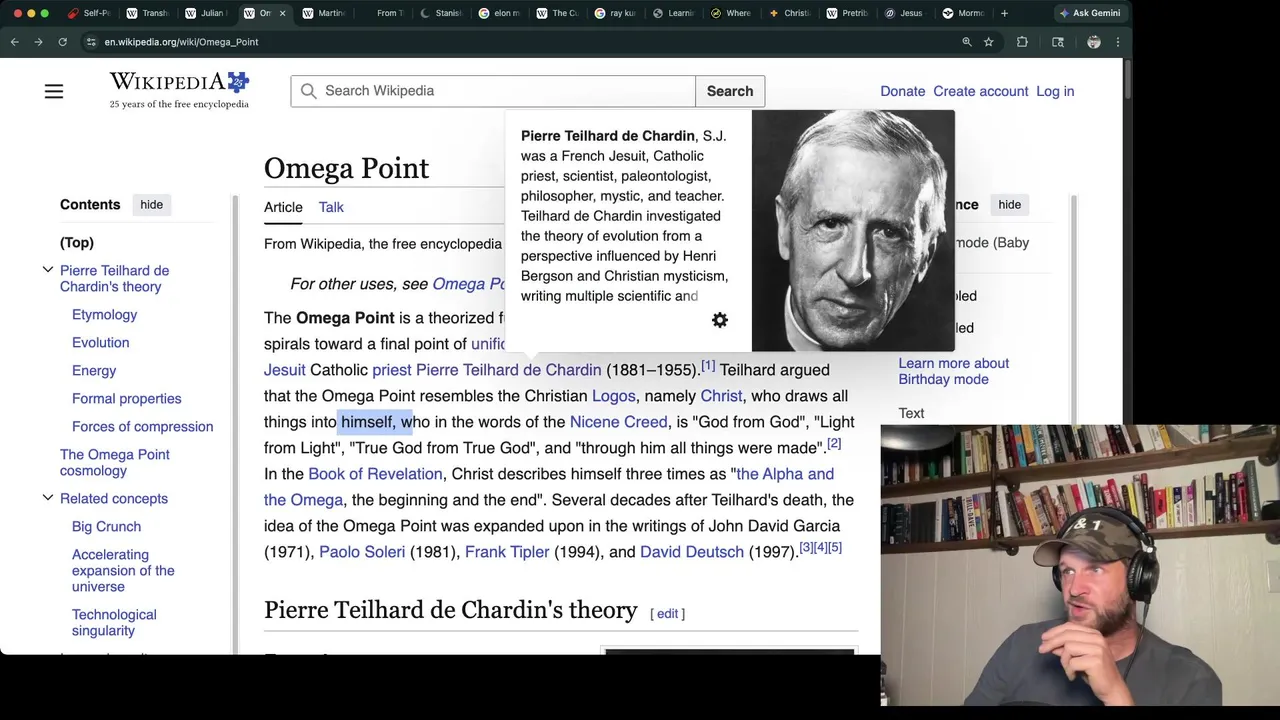This screenshot has height=720, width=1280.
Task: Go forward with the browser forward arrow
Action: click(x=38, y=42)
